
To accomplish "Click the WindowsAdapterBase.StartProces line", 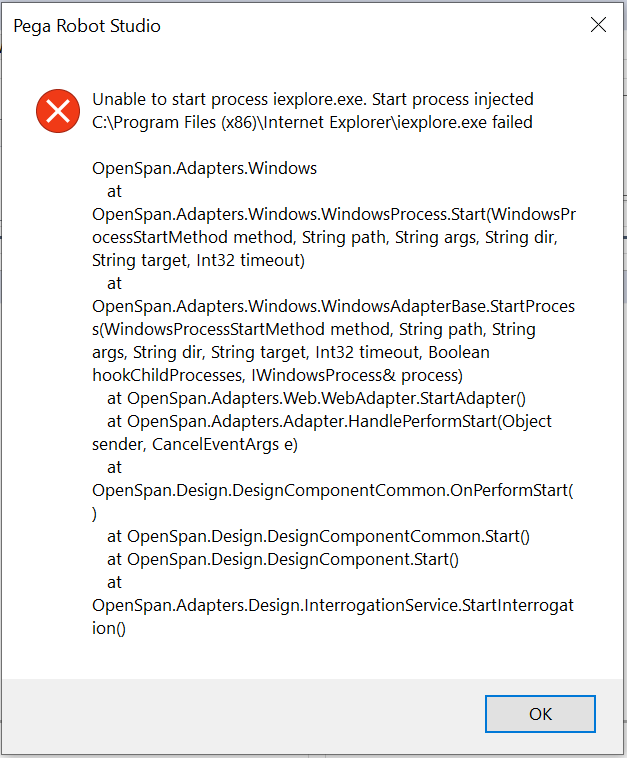I will tap(334, 306).
